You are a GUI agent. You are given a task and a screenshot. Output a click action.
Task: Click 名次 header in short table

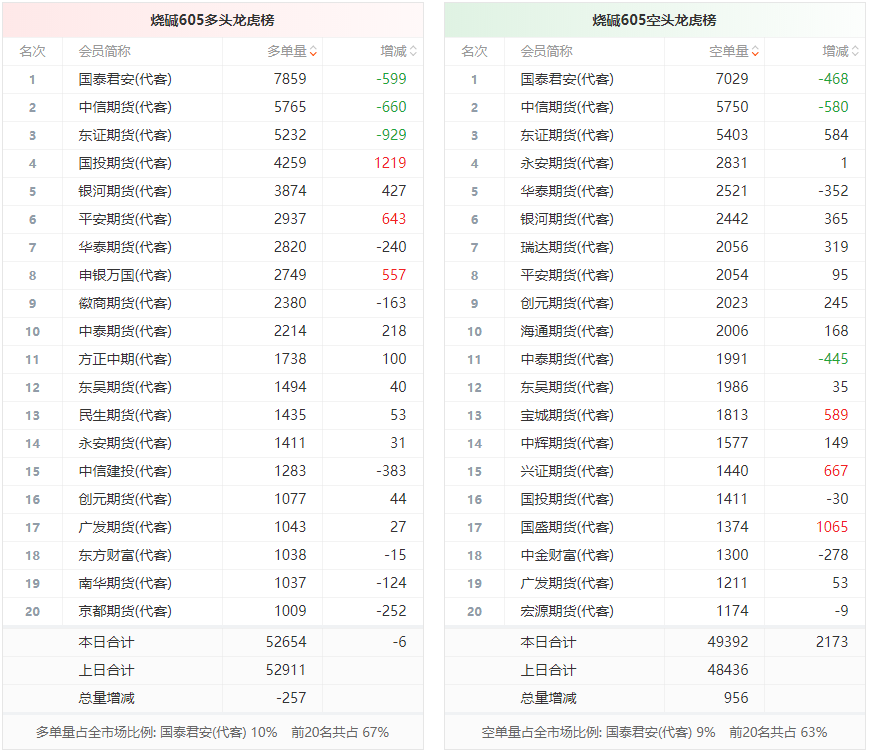coord(474,52)
